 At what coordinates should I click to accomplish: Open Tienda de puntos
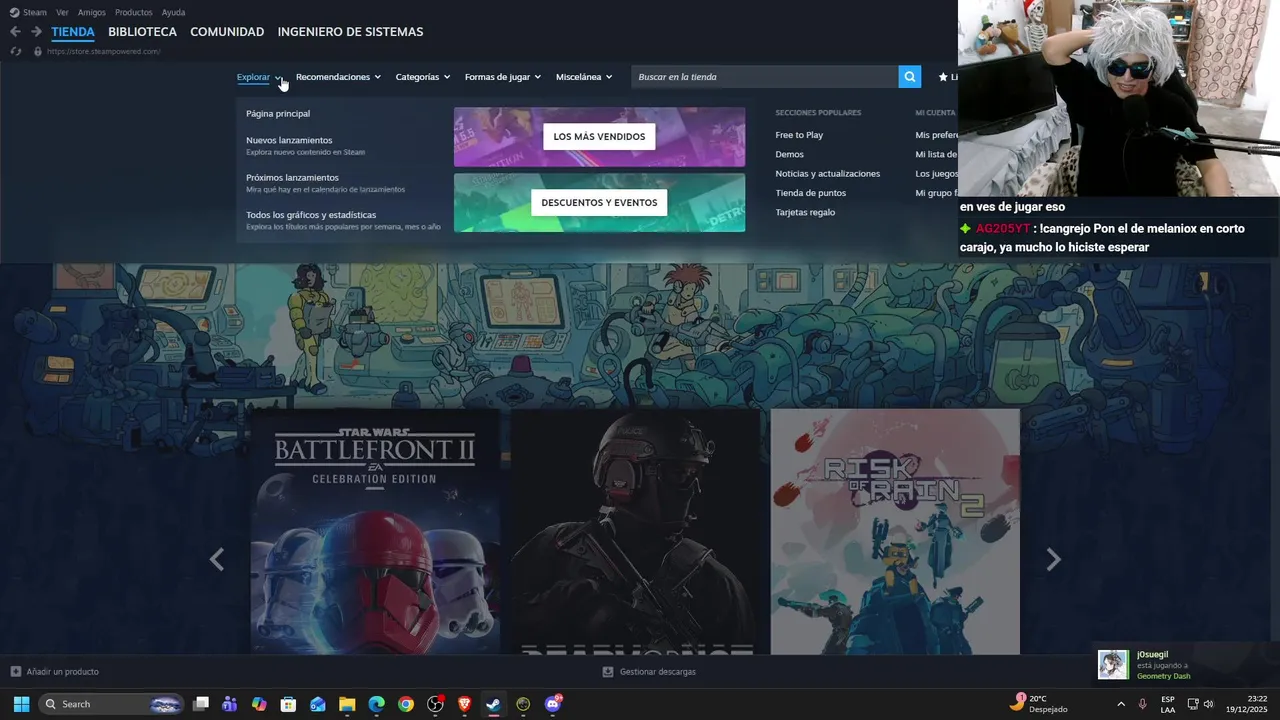(x=810, y=193)
